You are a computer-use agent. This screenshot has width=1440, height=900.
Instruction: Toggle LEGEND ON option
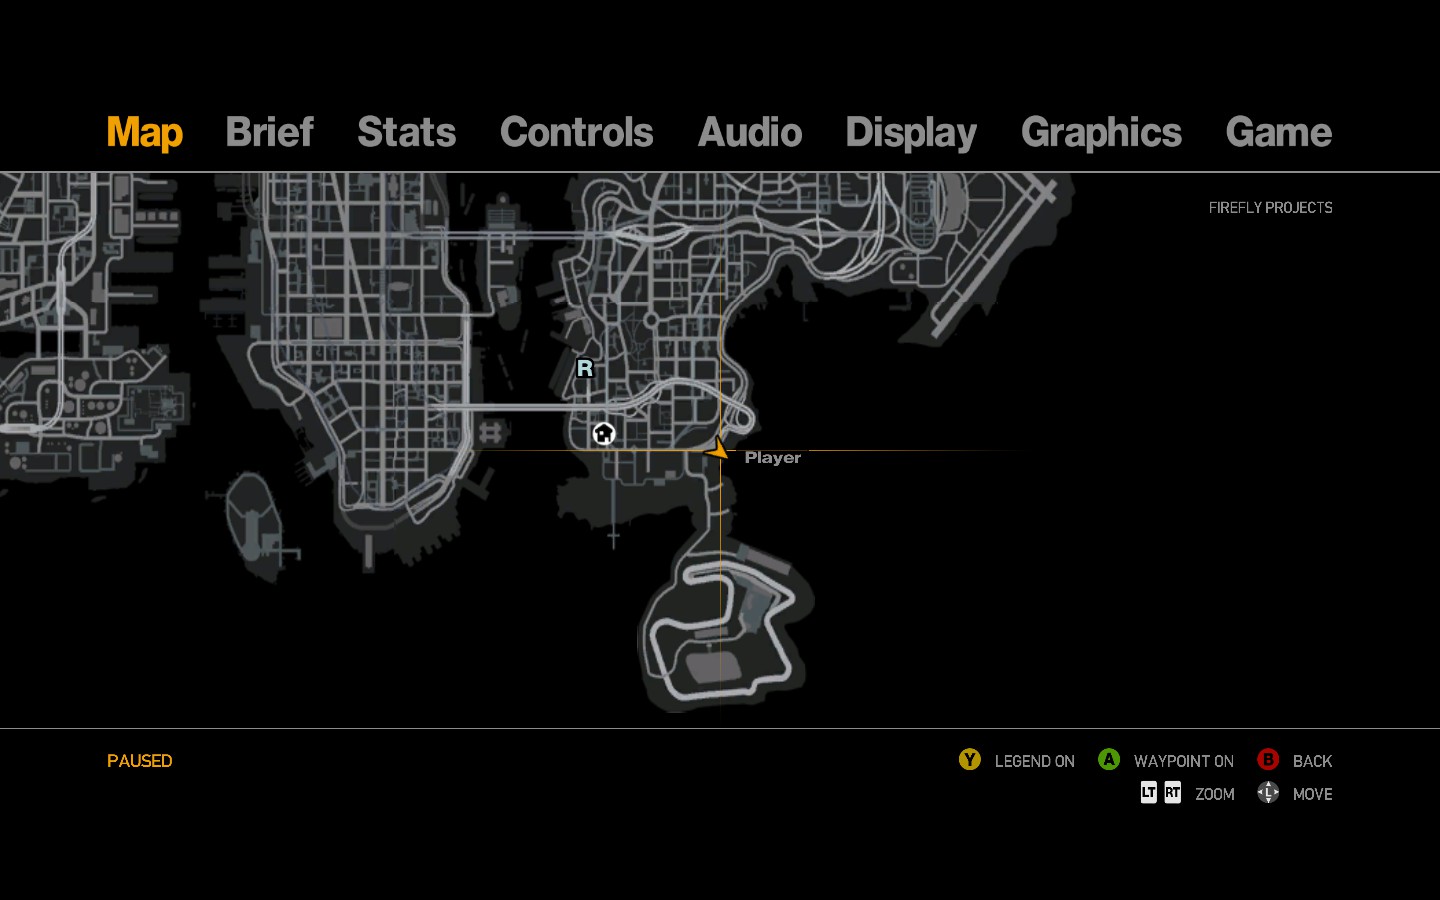[1035, 761]
